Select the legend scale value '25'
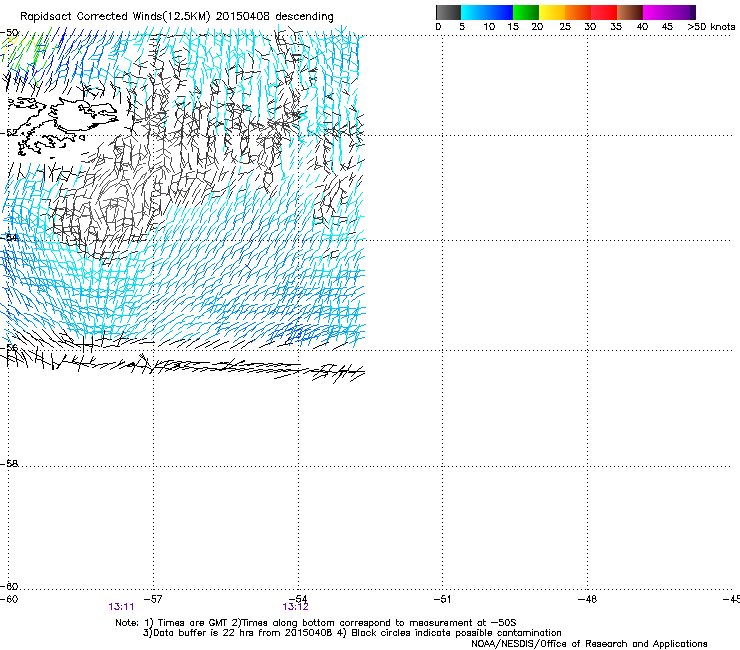The image size is (740, 650). (x=565, y=27)
